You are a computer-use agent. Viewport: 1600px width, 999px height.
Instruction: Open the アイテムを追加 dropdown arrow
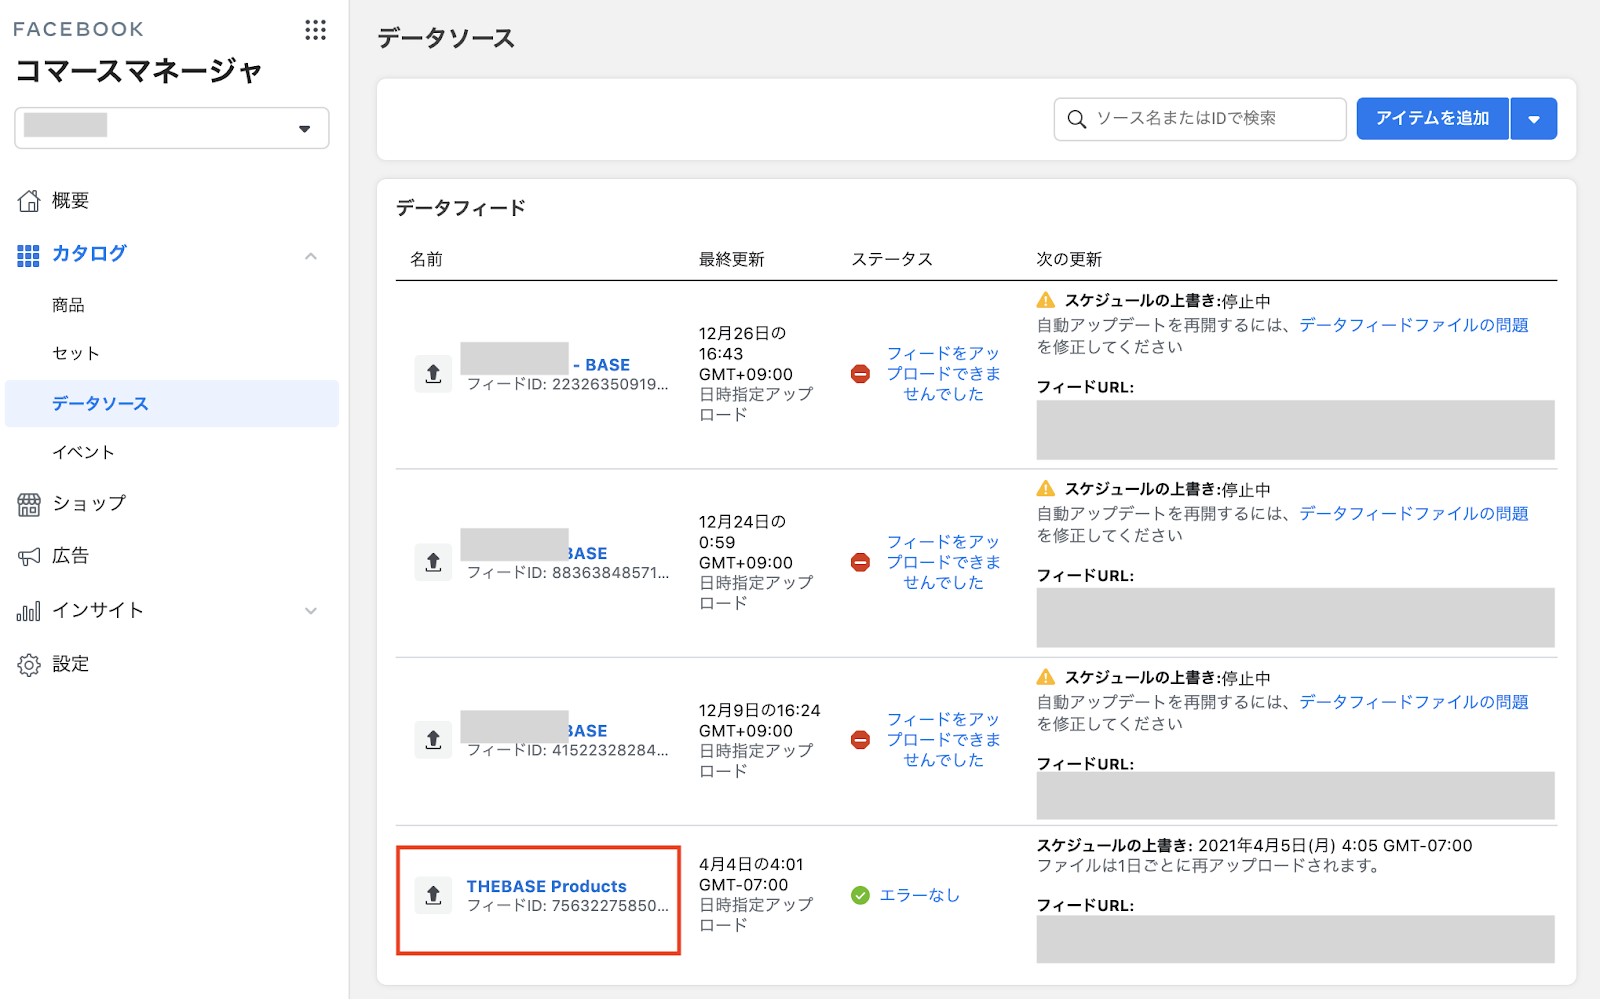tap(1534, 119)
